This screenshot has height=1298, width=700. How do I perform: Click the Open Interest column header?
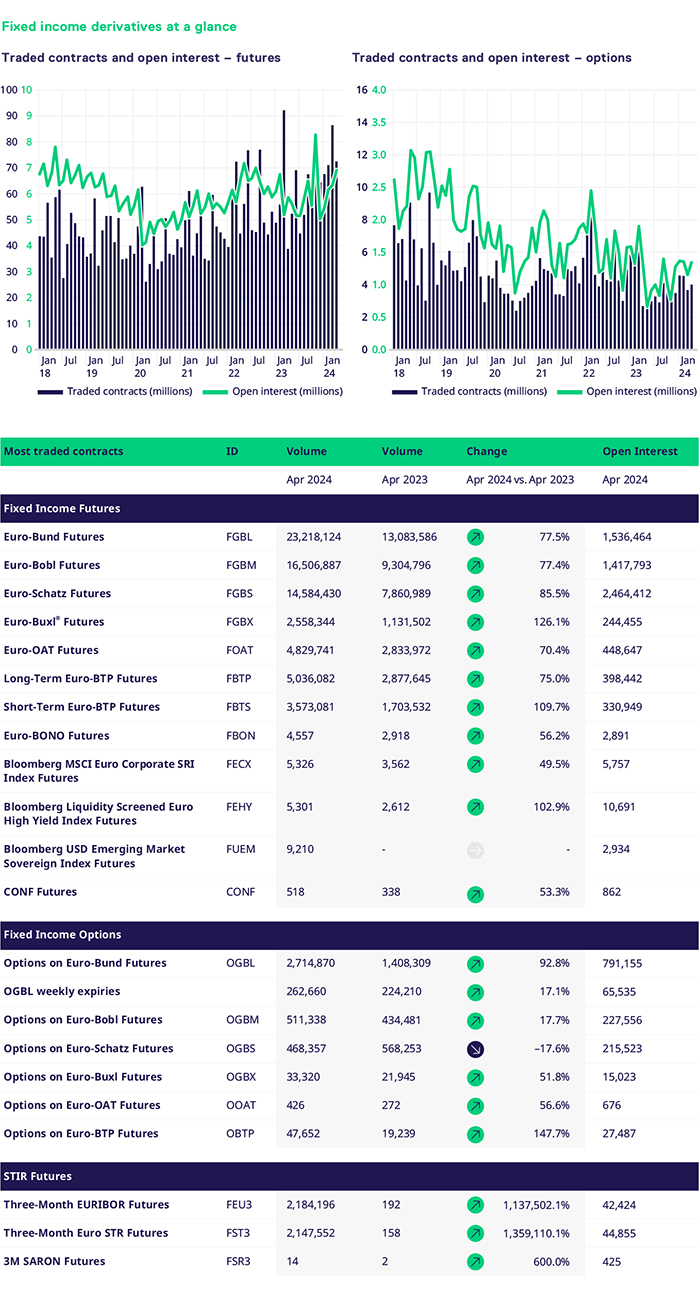[639, 451]
